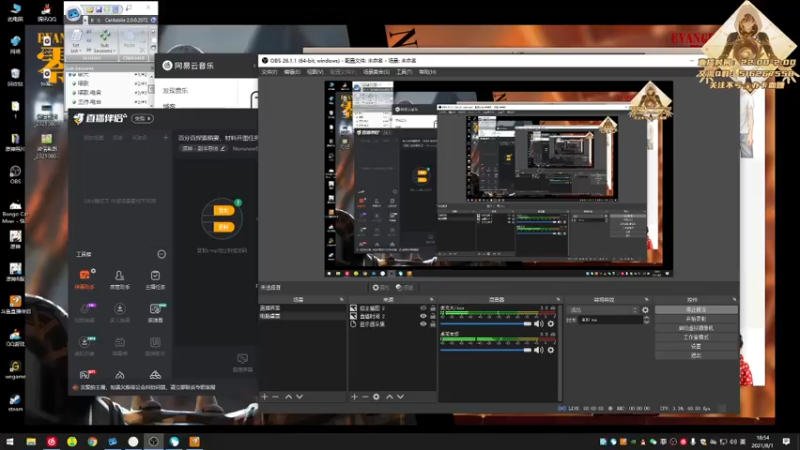The image size is (800, 450).
Task: Click 开始录制 button in OBS Controls
Action: pos(696,319)
